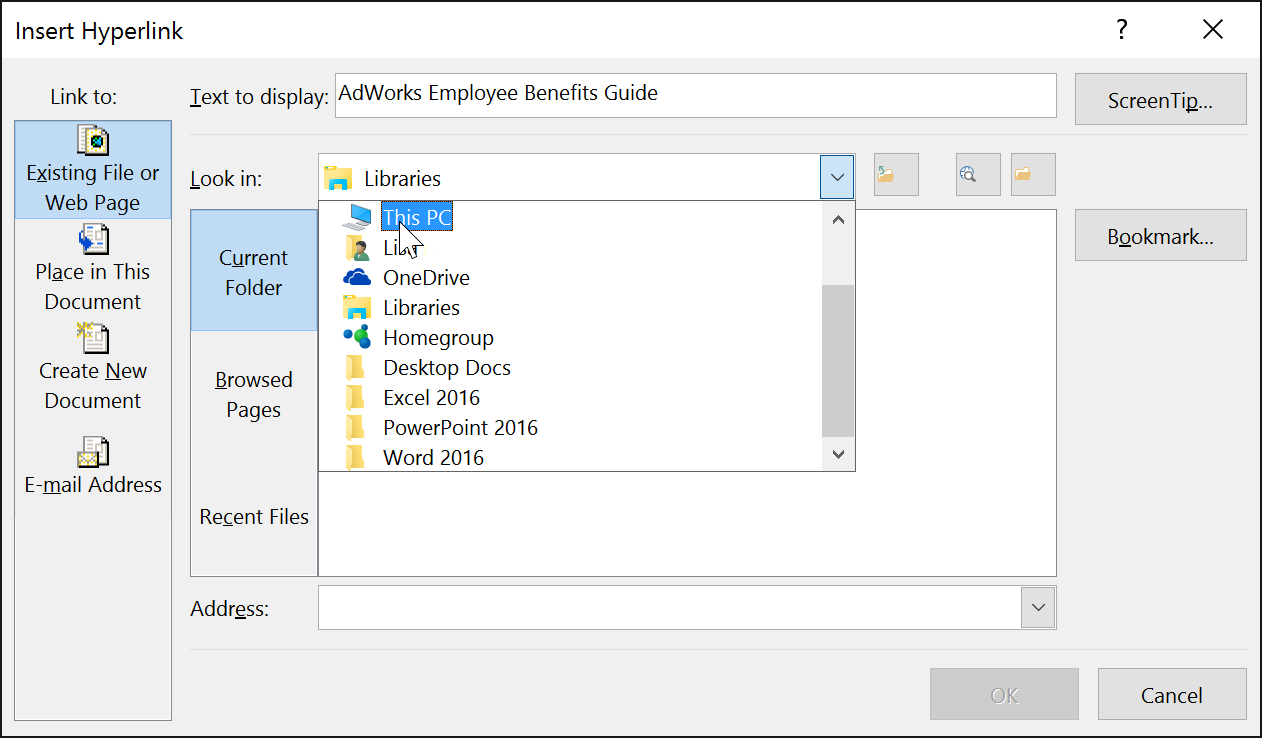Choose OneDrive in the Look in list

pyautogui.click(x=427, y=277)
